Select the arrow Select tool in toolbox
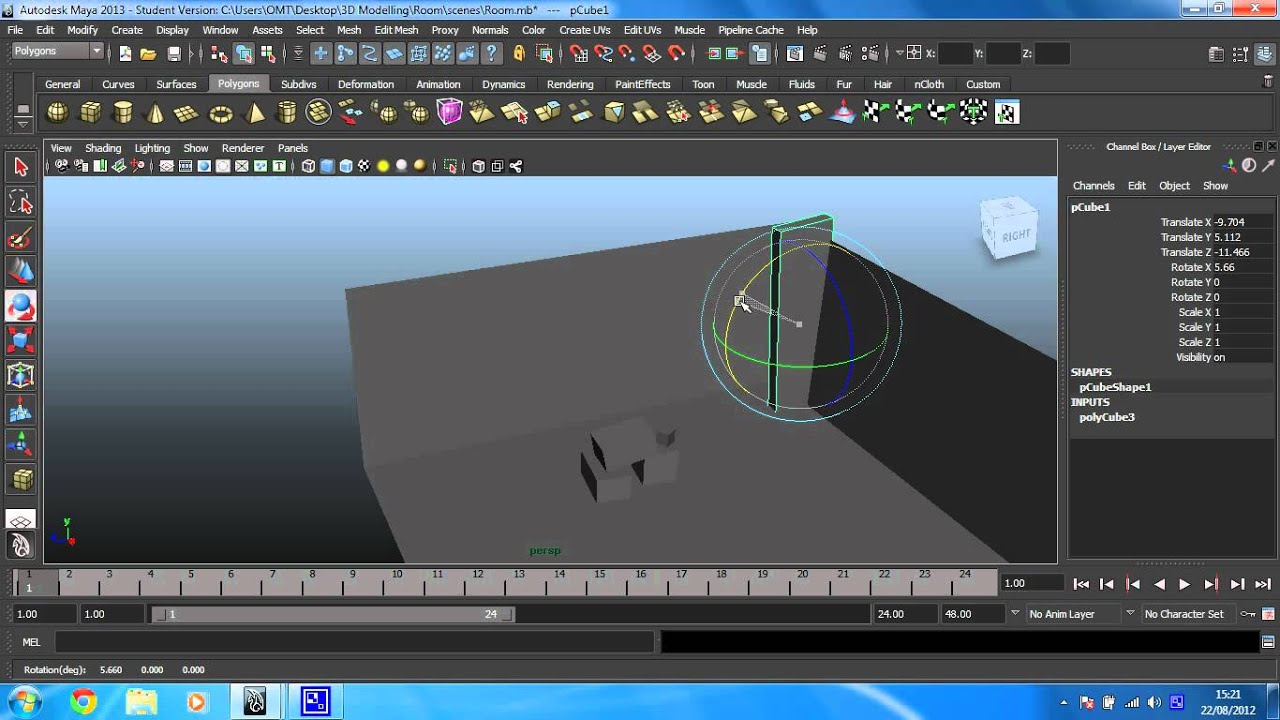Screen dimensions: 1280x720 [x=21, y=168]
